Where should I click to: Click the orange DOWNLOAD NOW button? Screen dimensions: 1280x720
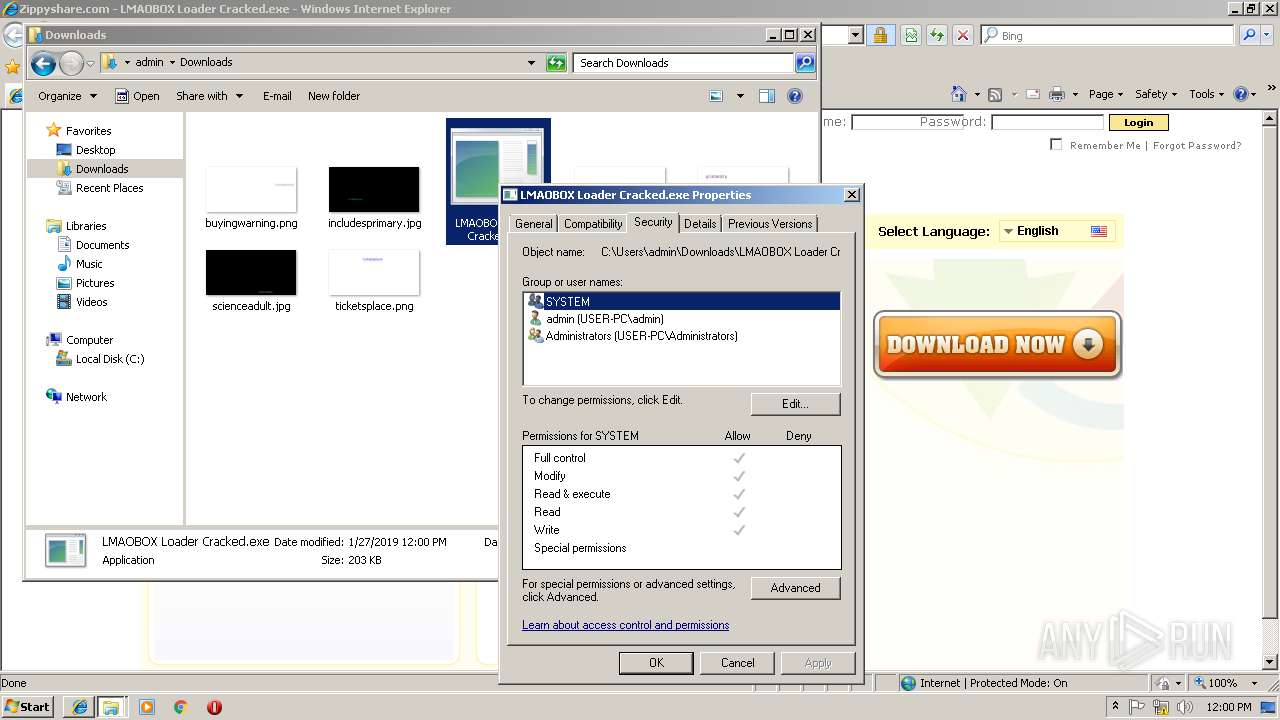click(x=997, y=345)
